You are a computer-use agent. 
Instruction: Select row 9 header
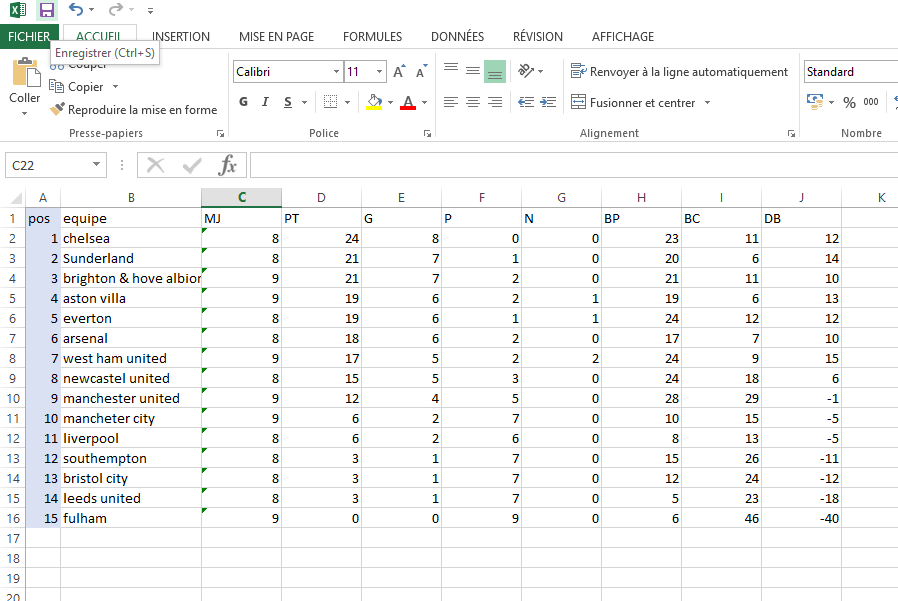click(13, 378)
